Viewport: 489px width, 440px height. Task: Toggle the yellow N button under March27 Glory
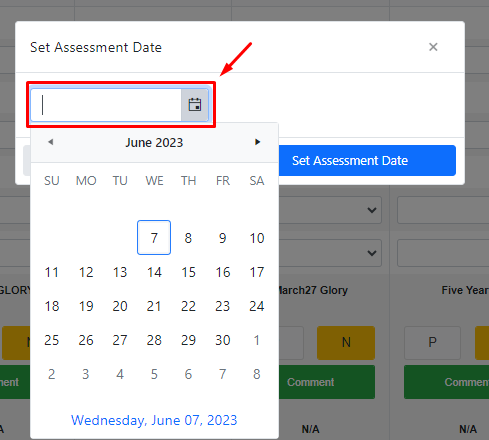[x=346, y=342]
